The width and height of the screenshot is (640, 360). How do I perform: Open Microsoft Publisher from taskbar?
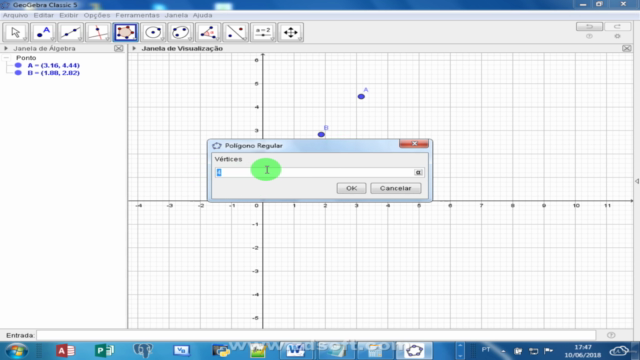click(104, 351)
